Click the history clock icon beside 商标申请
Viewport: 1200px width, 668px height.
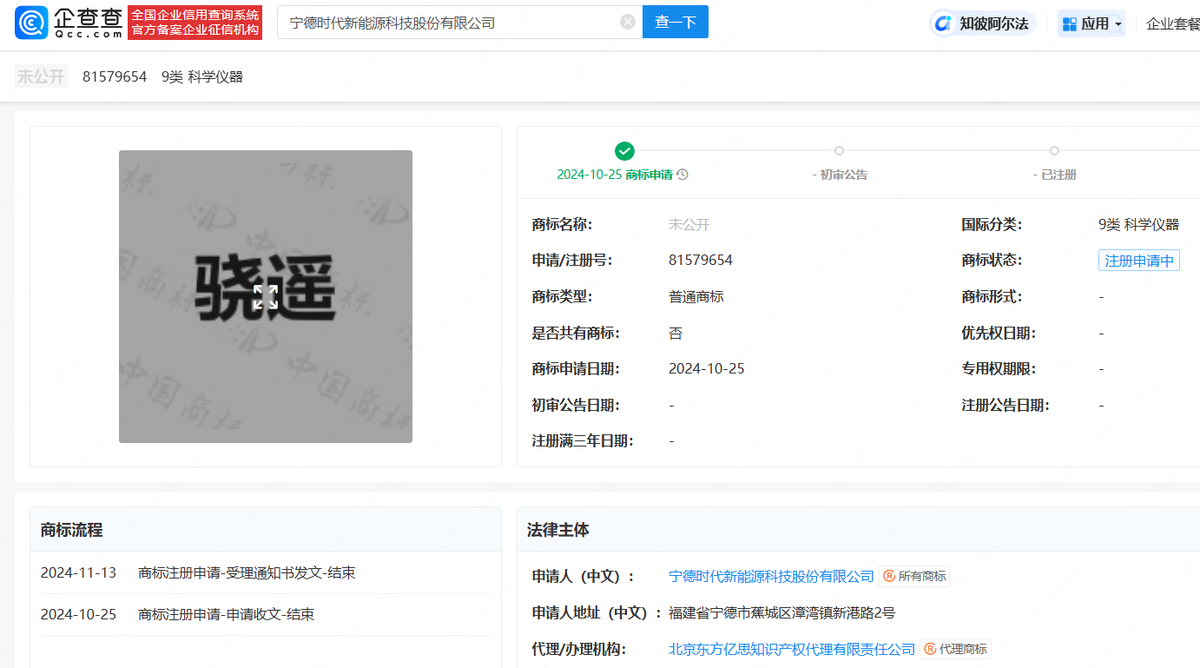(x=682, y=175)
